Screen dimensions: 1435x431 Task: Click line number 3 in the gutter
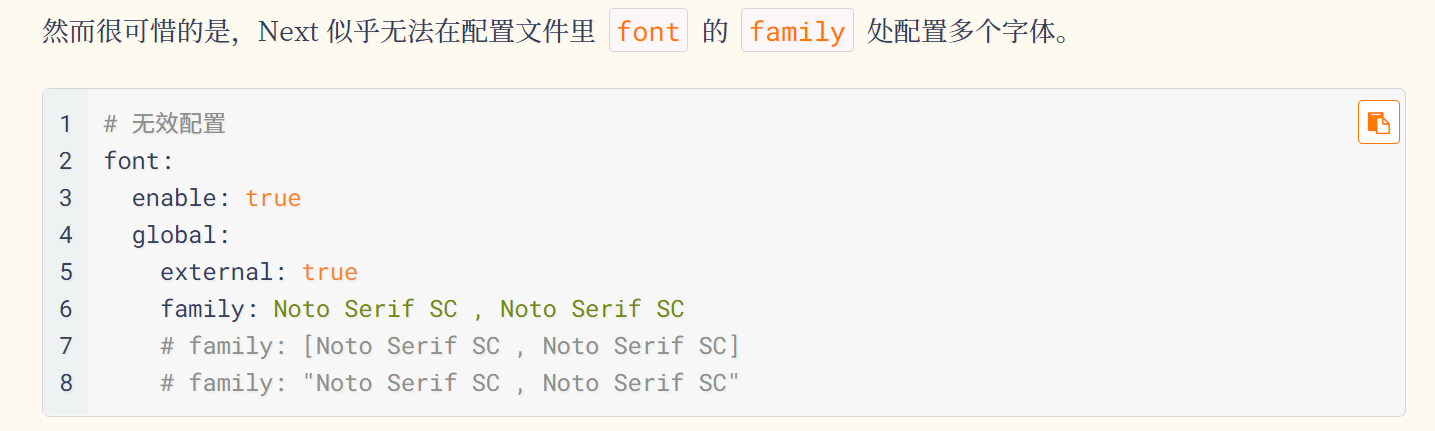point(66,198)
